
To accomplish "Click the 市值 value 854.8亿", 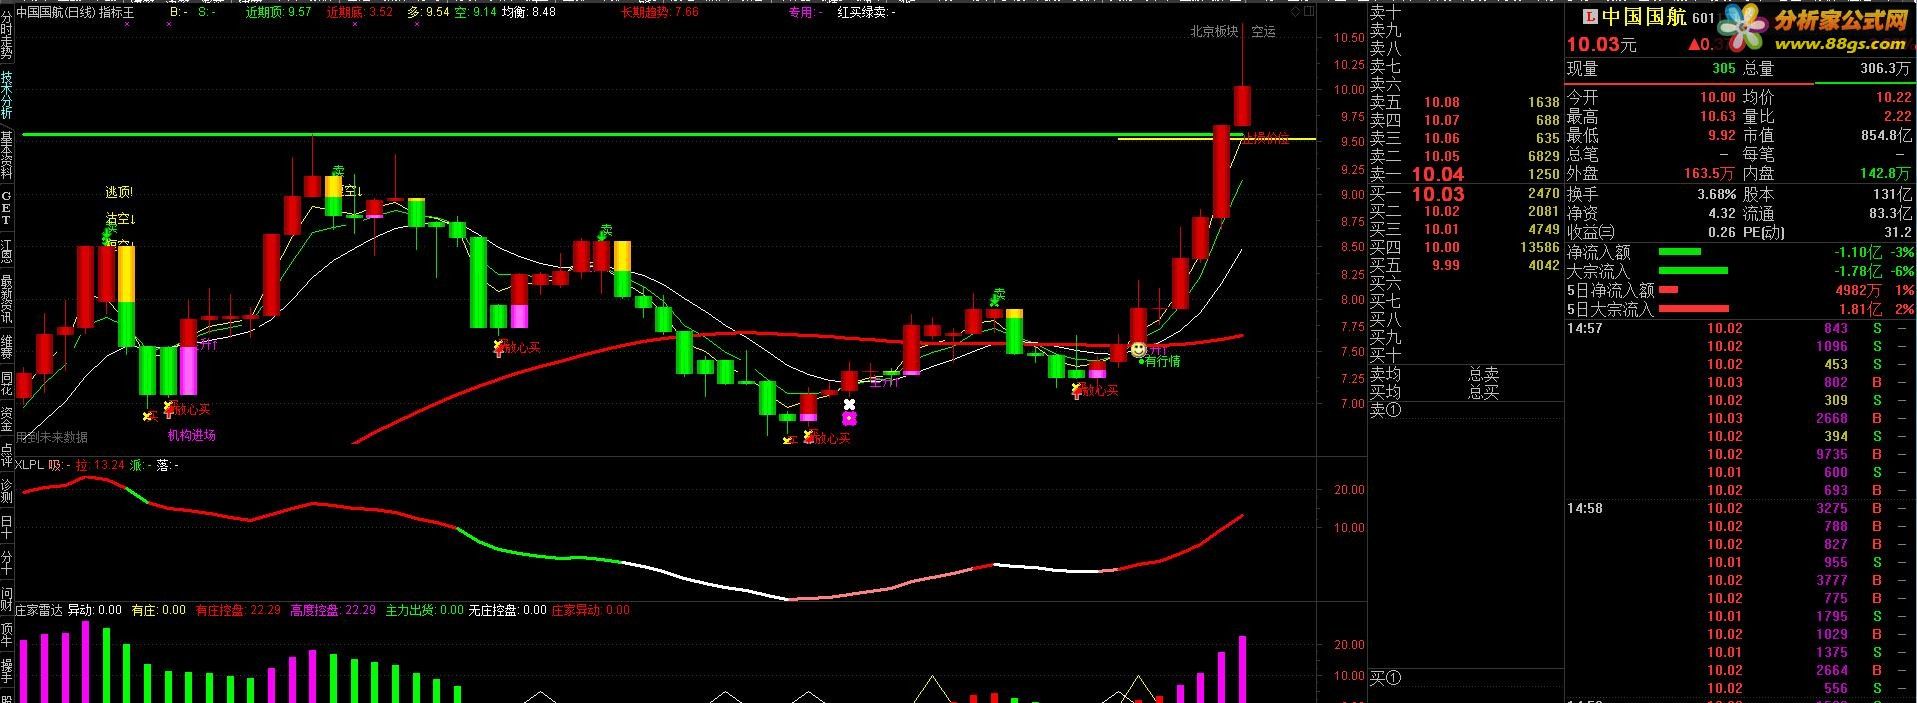I will 1886,135.
